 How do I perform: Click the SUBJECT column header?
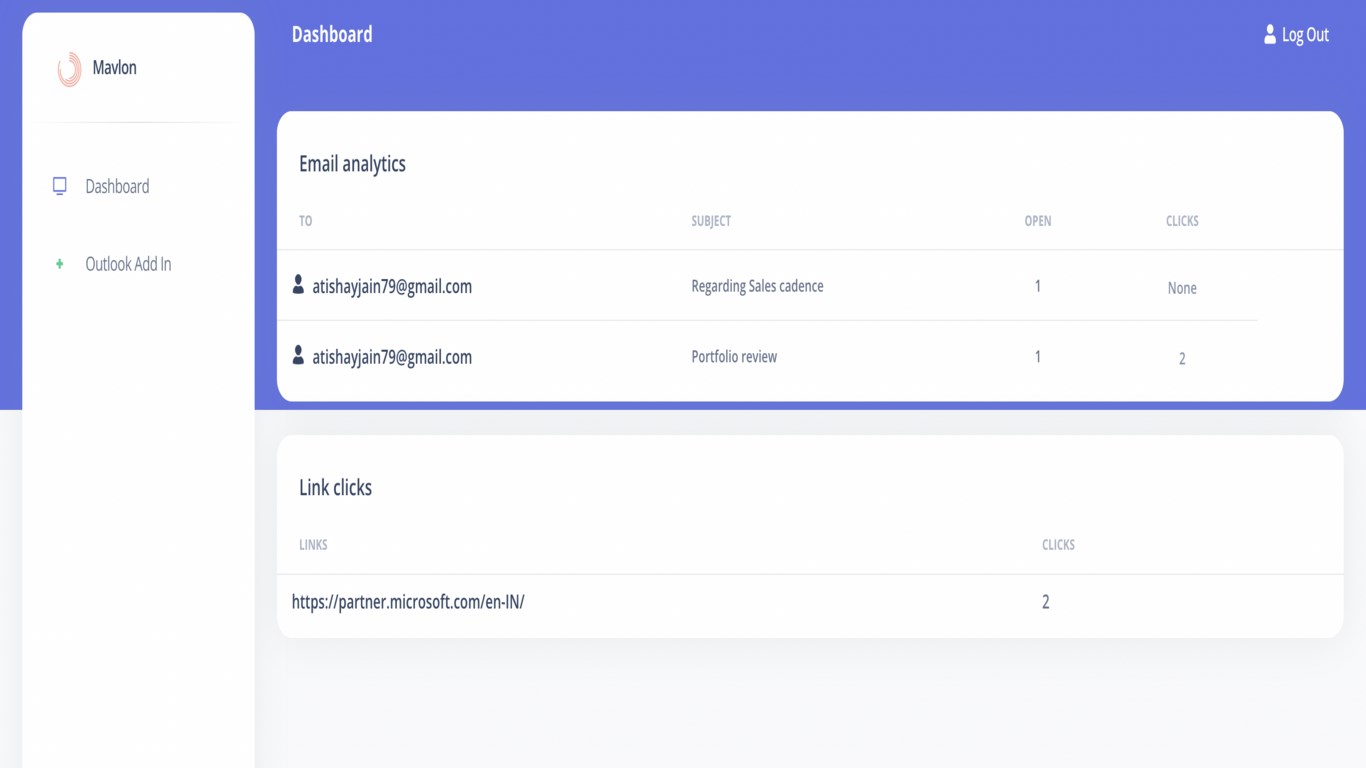click(711, 221)
